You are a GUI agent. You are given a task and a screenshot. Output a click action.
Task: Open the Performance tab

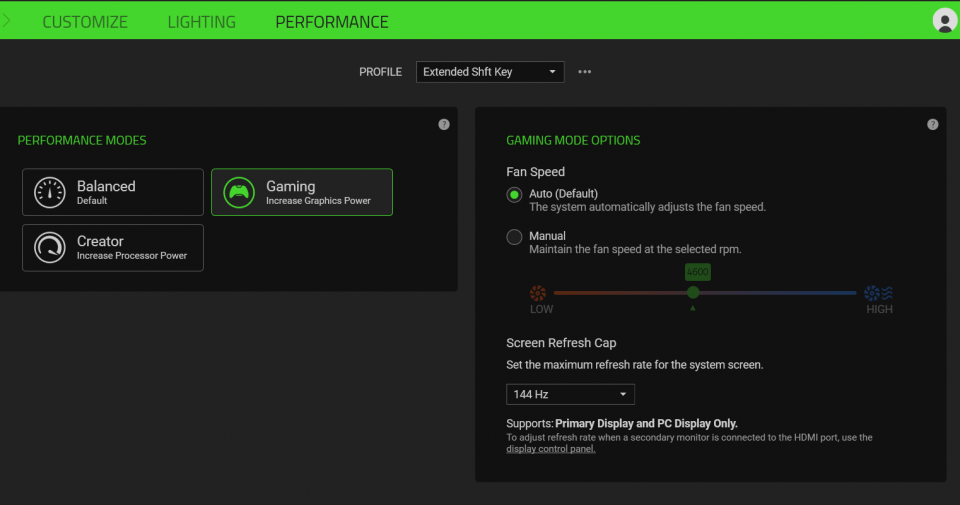coord(332,22)
